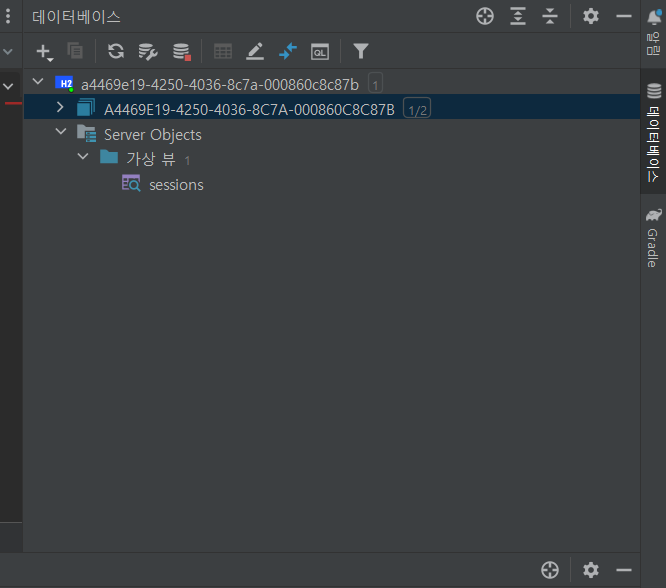Select the A4469E19-4250-4036-8C7A-000860C8C87B database row
This screenshot has height=588, width=666.
click(x=332, y=107)
